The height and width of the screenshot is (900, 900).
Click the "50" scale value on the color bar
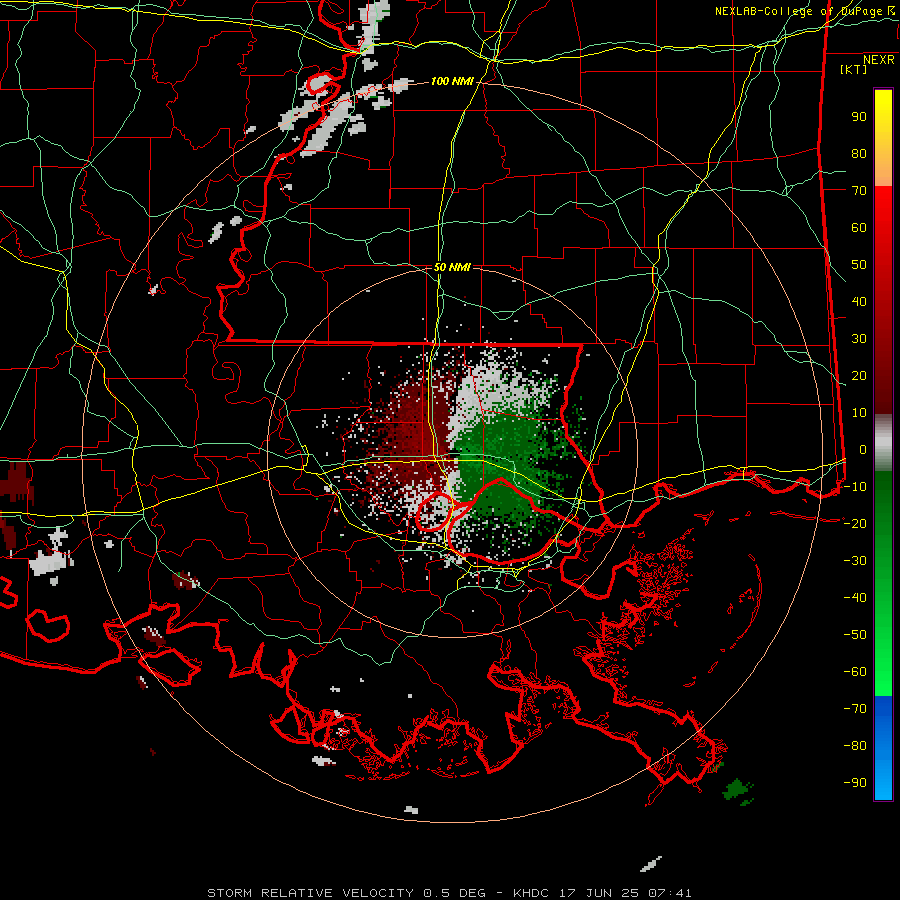coord(859,265)
